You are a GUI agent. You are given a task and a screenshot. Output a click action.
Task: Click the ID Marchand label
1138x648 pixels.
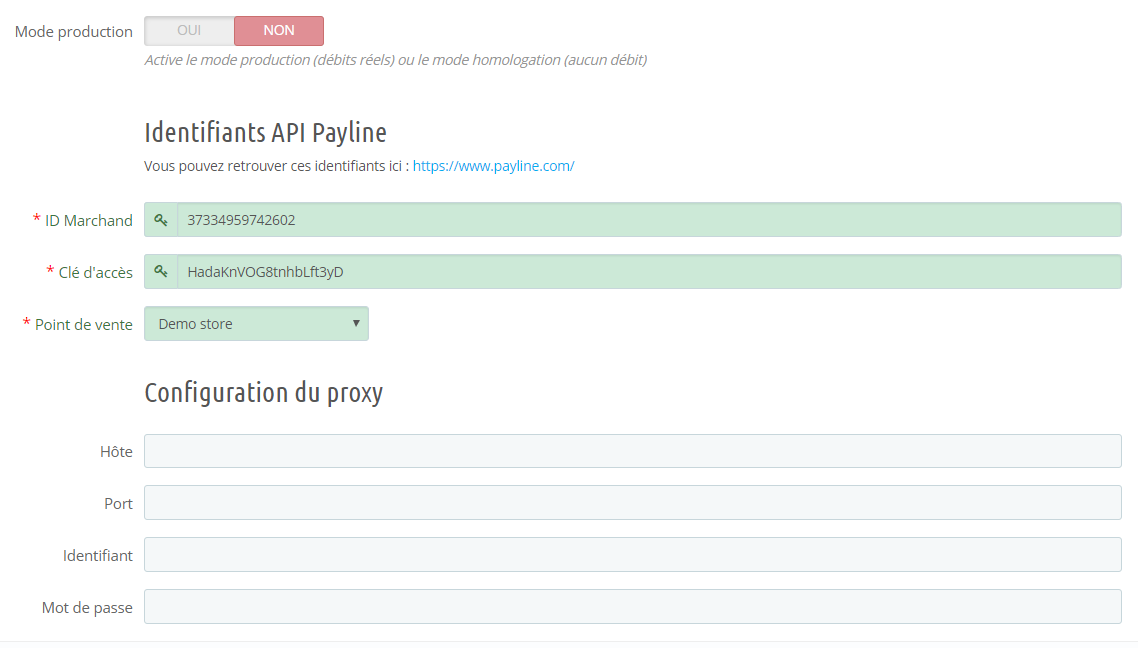[x=88, y=220]
